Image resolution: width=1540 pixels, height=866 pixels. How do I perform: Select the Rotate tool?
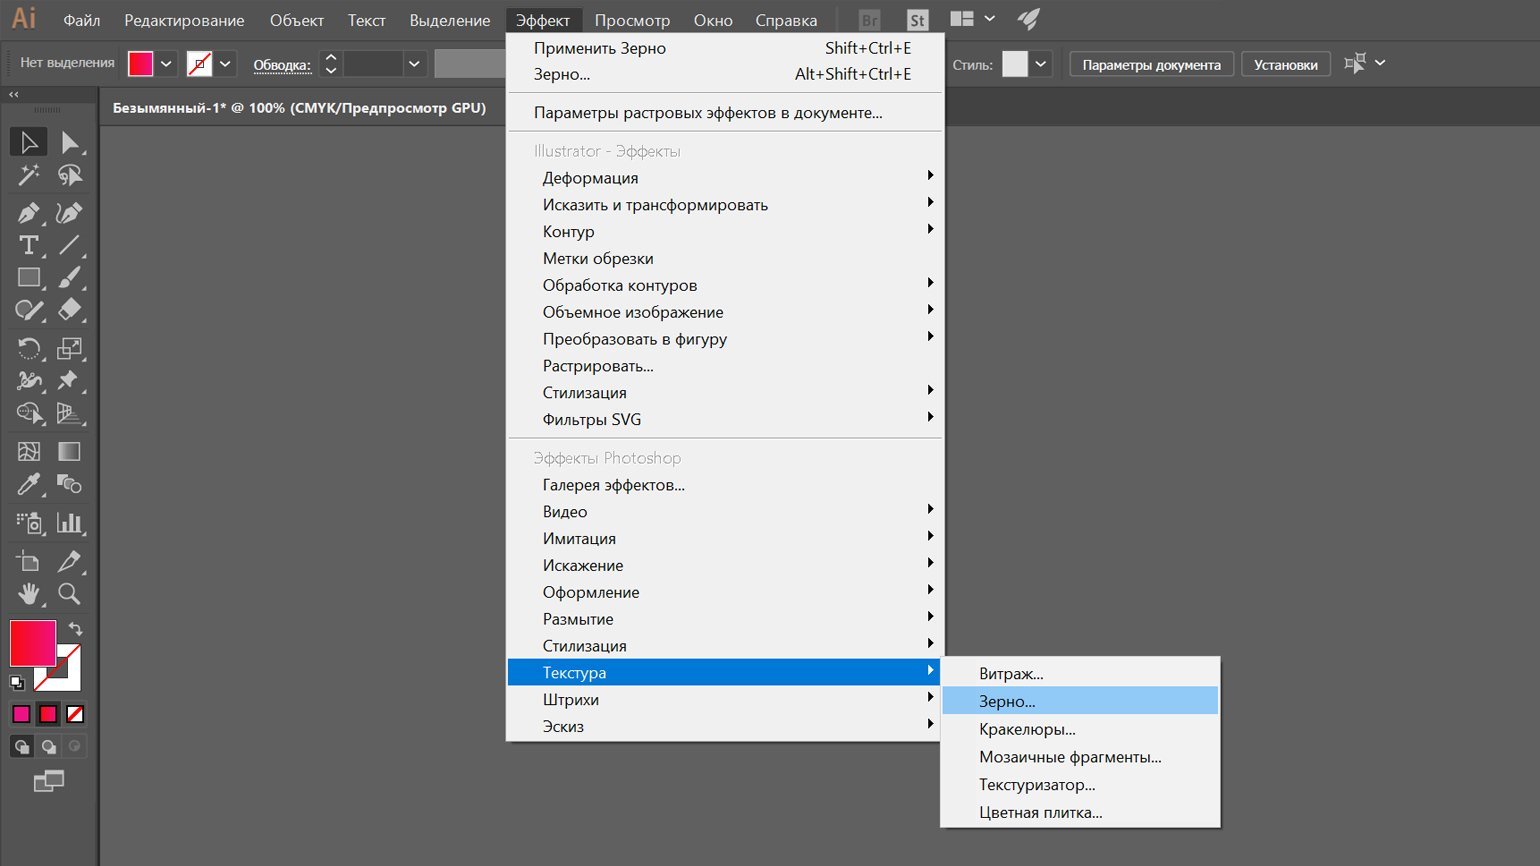coord(28,348)
